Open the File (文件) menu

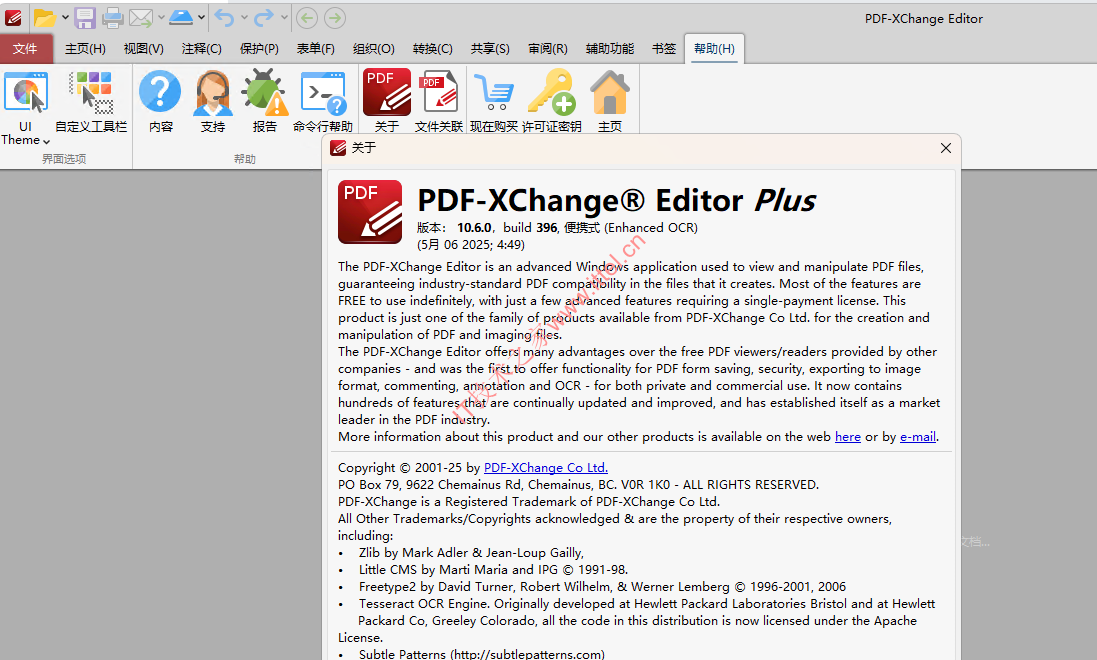[x=26, y=49]
